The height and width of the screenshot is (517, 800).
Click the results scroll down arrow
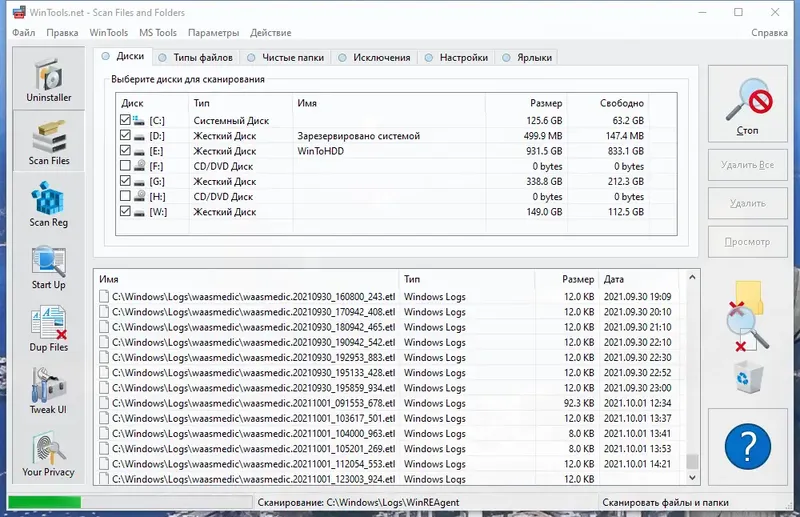[x=692, y=478]
